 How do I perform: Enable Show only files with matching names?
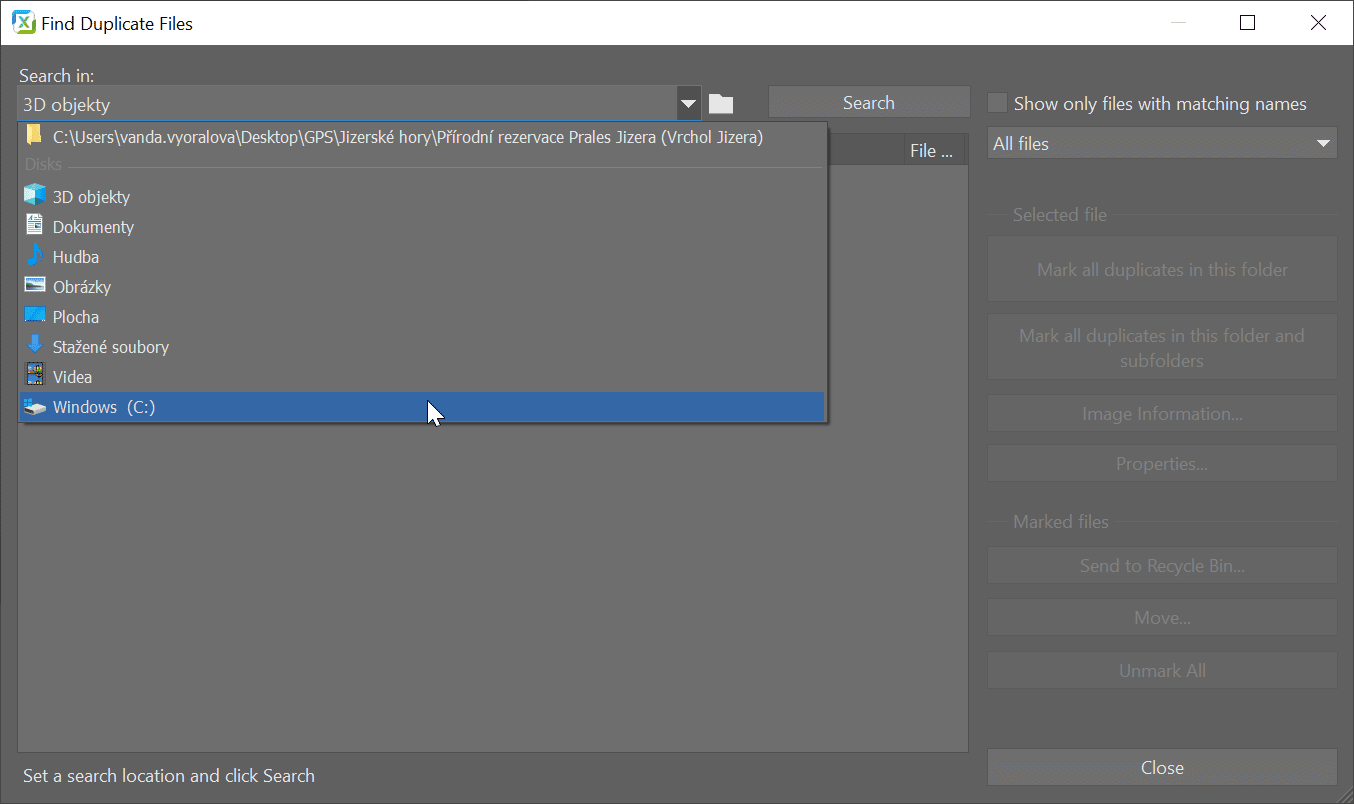pyautogui.click(x=997, y=103)
